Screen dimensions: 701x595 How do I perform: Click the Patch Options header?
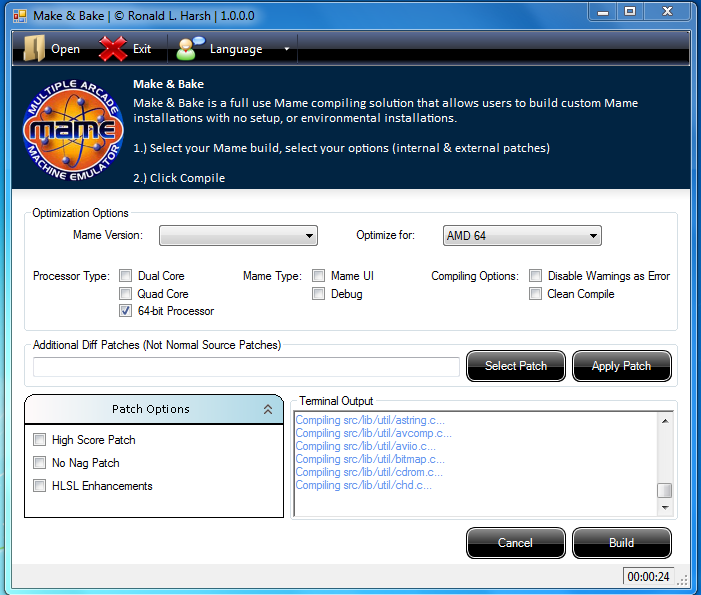click(x=154, y=409)
